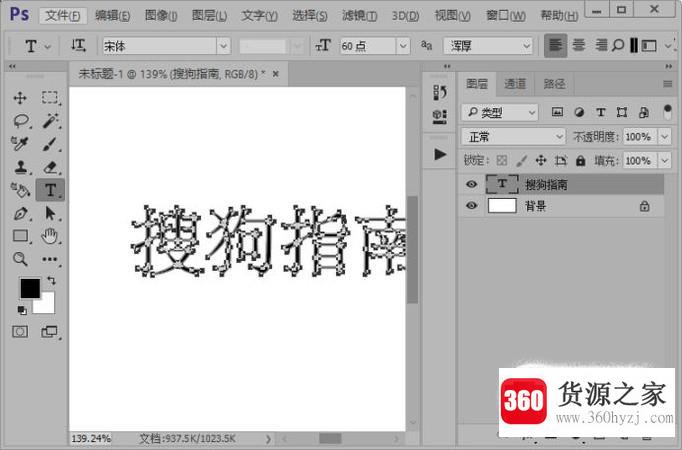Open the type tool preset picker arrow

[x=48, y=46]
